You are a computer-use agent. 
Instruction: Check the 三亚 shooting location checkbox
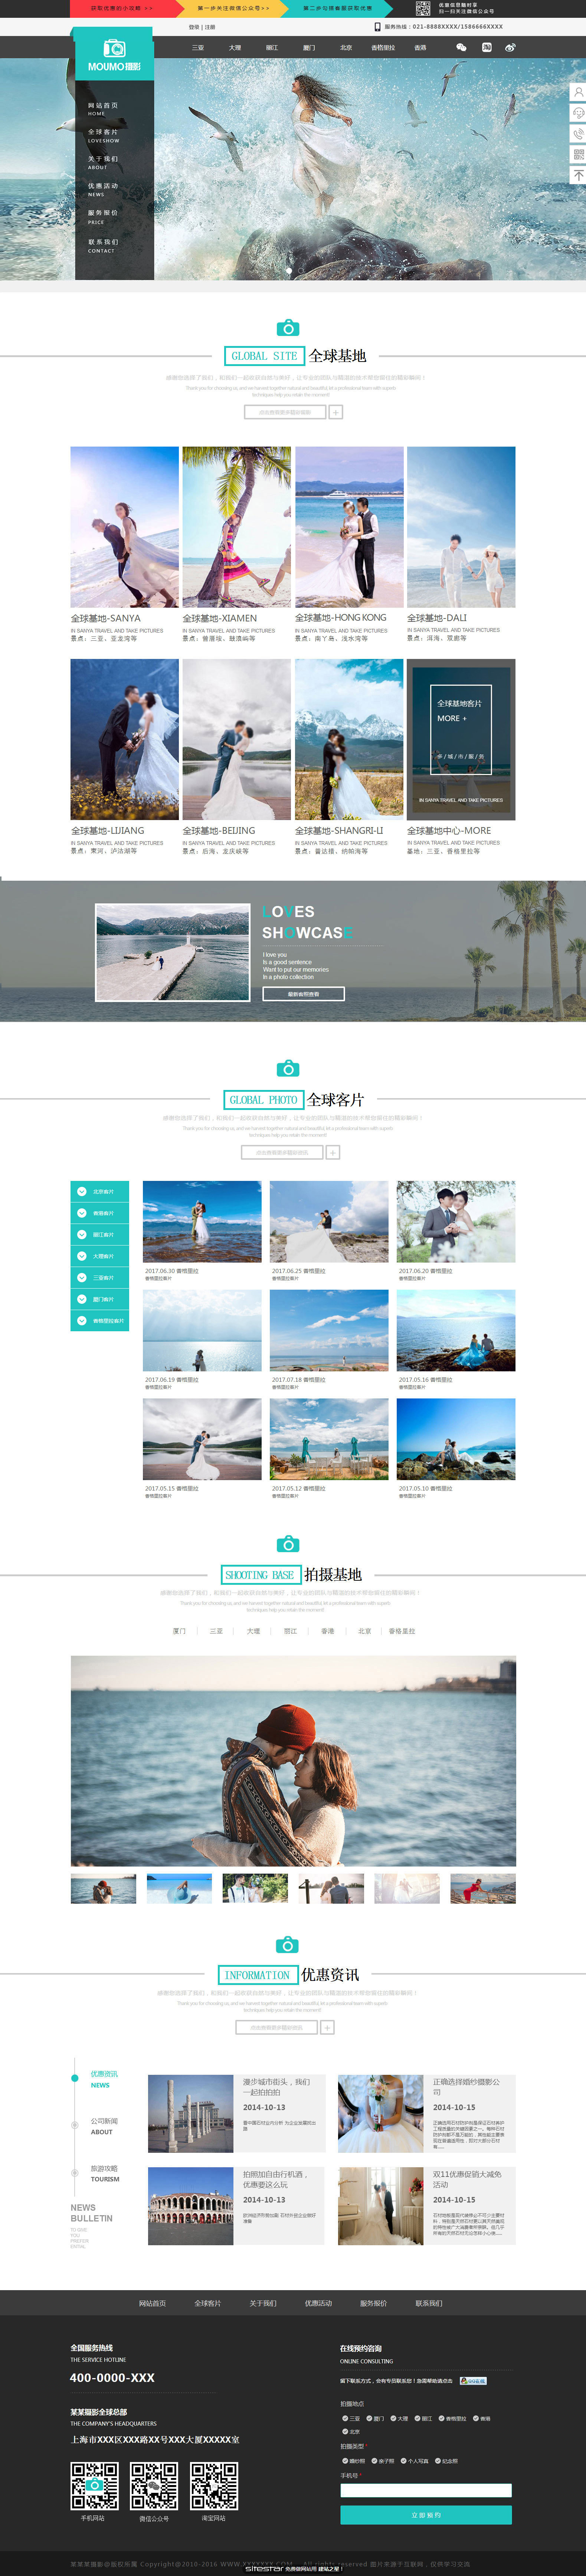pos(345,2418)
